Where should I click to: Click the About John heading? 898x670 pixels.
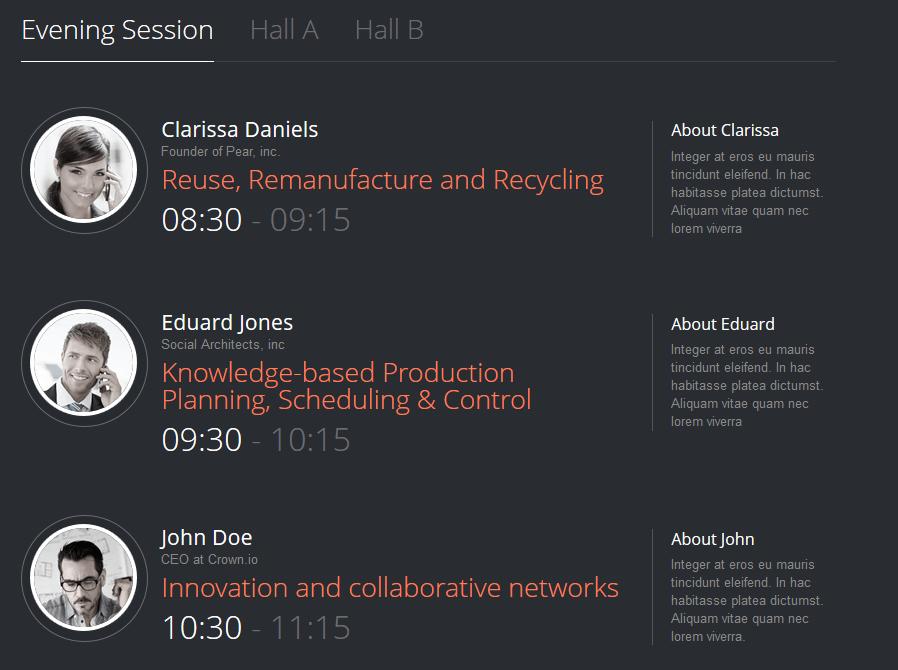712,539
